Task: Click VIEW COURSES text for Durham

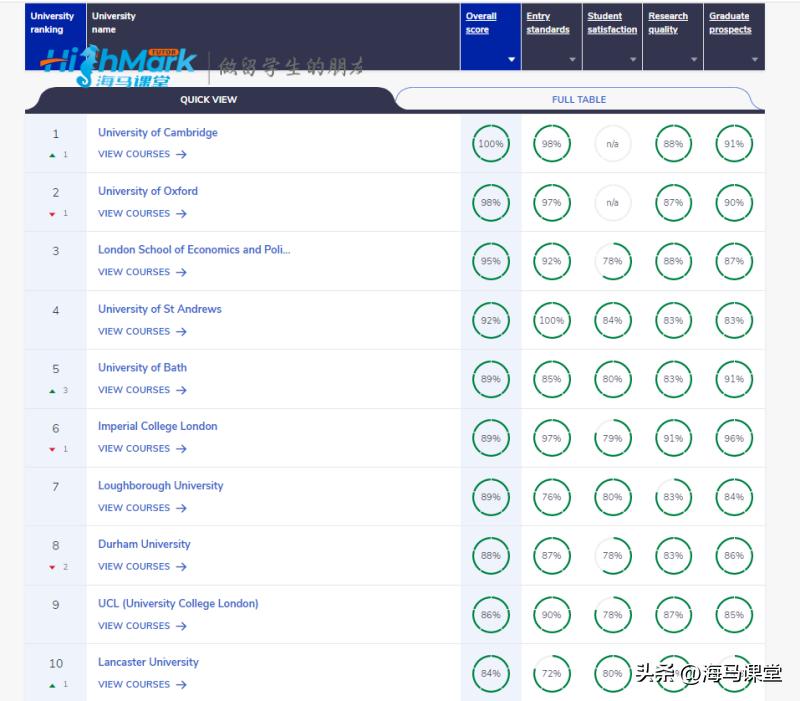Action: point(134,567)
